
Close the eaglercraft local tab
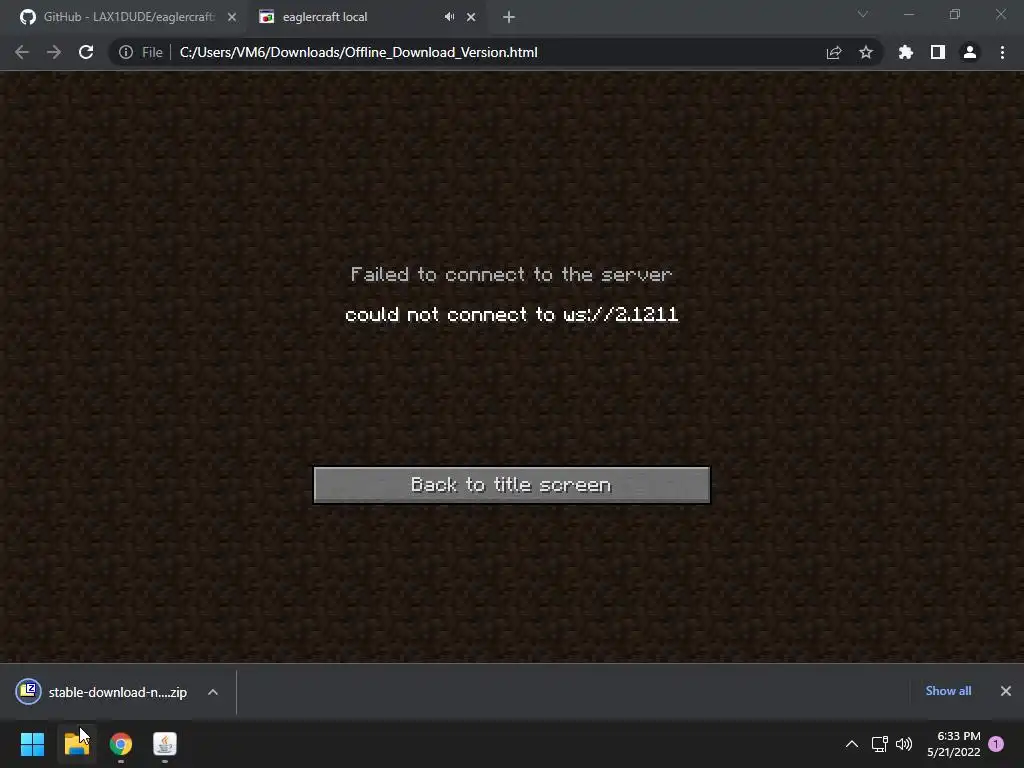[x=471, y=17]
